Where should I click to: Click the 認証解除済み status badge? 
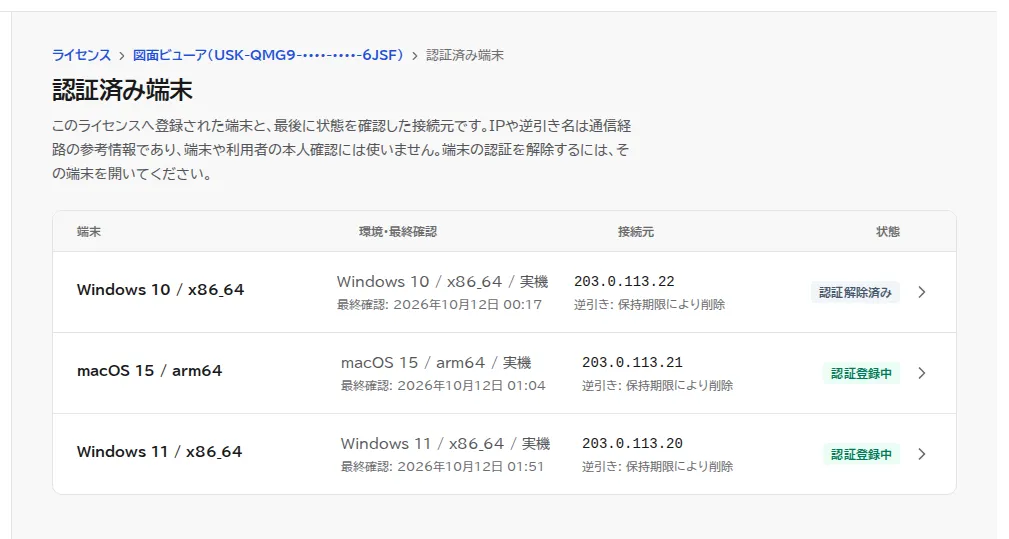pos(855,293)
